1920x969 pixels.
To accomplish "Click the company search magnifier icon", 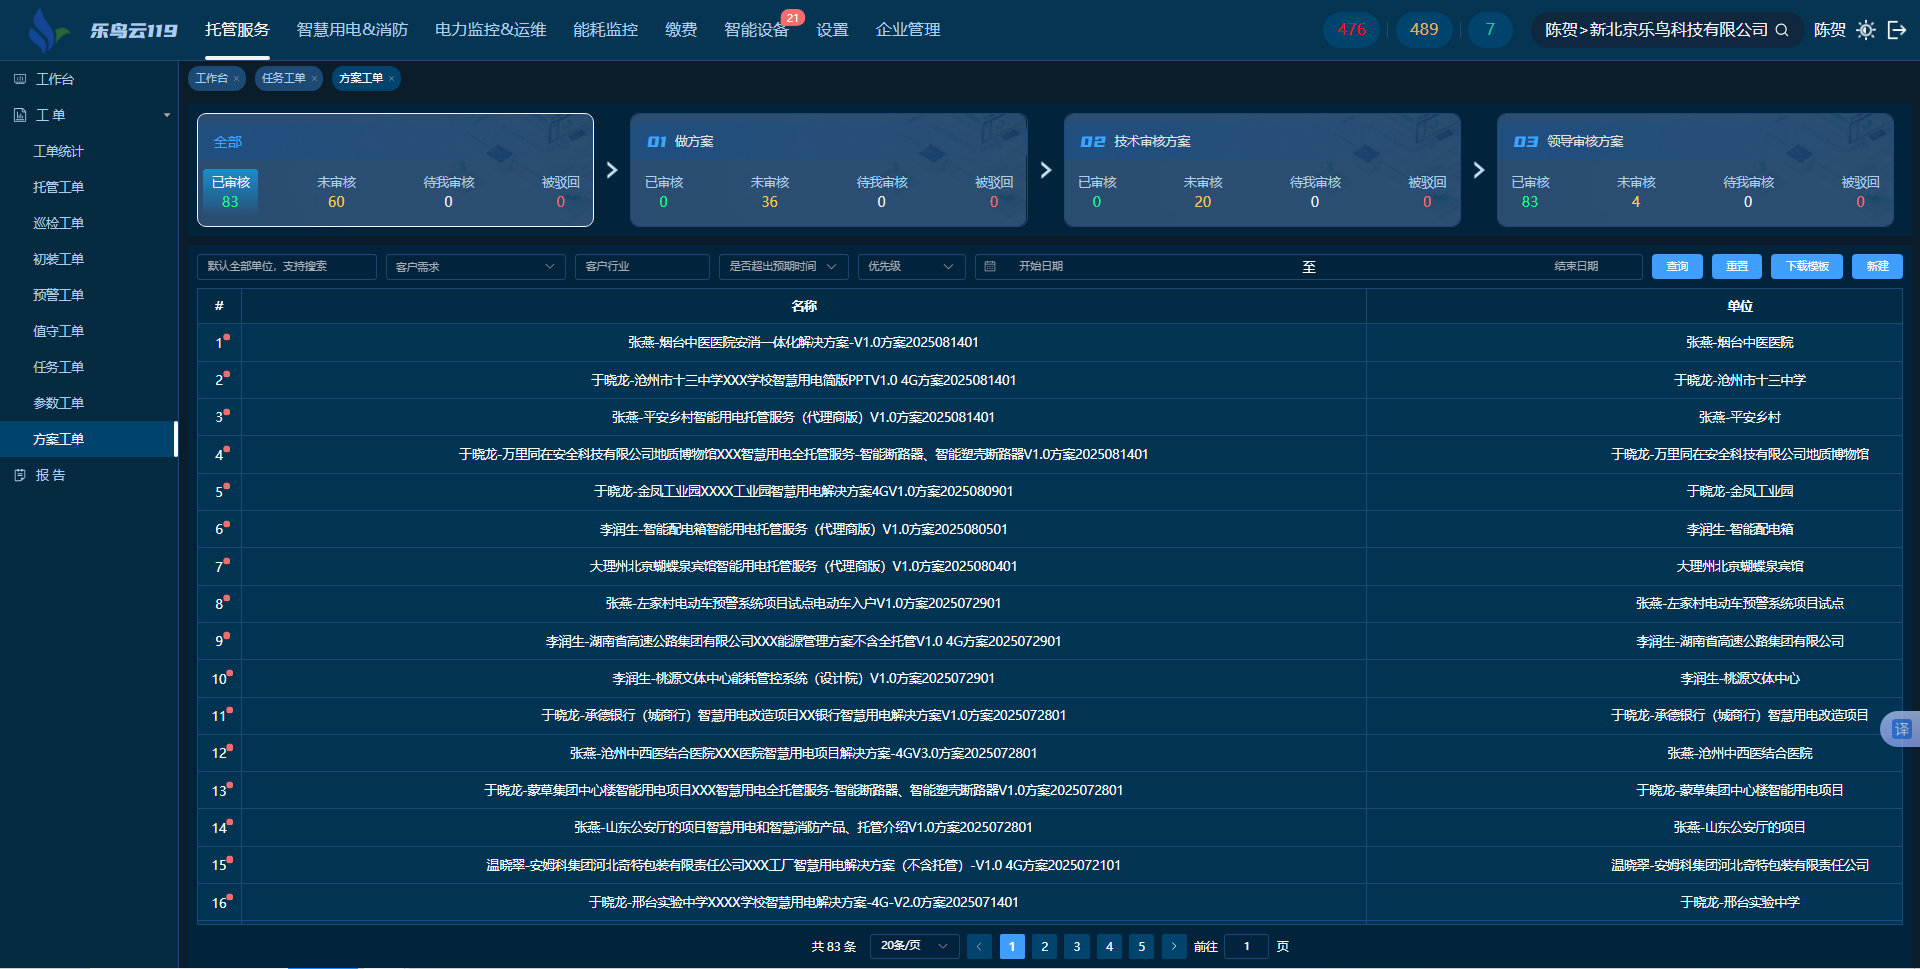I will 1782,30.
